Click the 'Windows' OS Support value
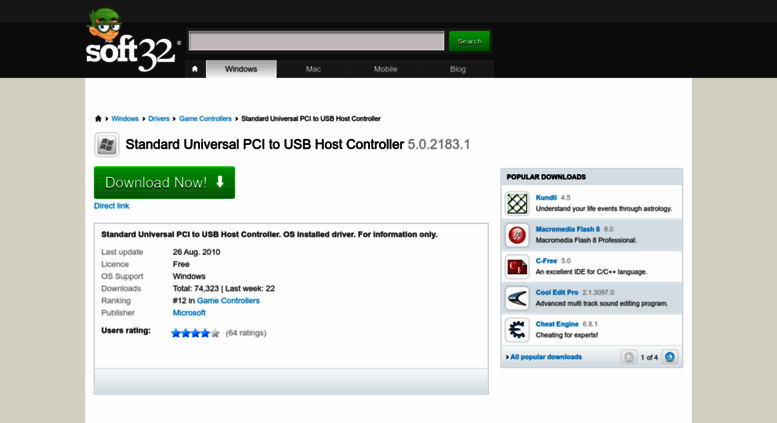The width and height of the screenshot is (777, 423). tap(189, 276)
